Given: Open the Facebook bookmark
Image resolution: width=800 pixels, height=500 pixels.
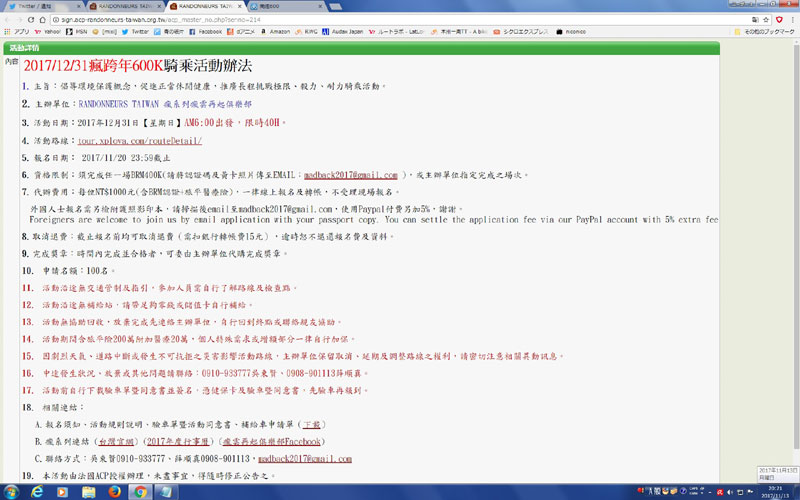Looking at the screenshot, I should click(205, 32).
